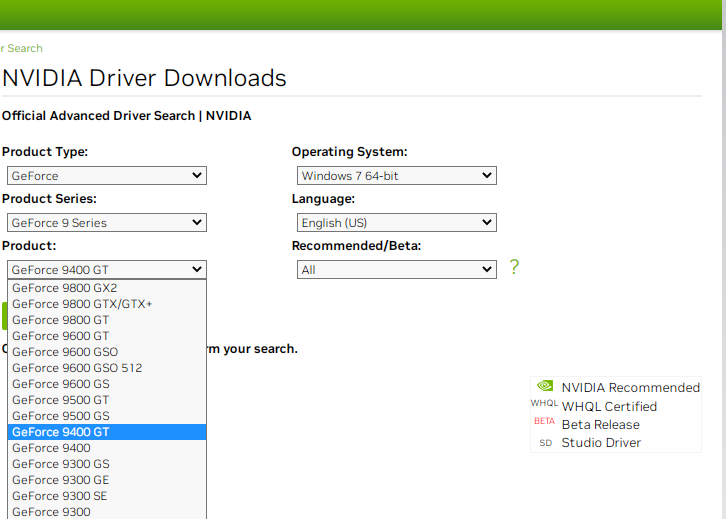
Task: Click the red BETA legend badge
Action: (x=544, y=421)
